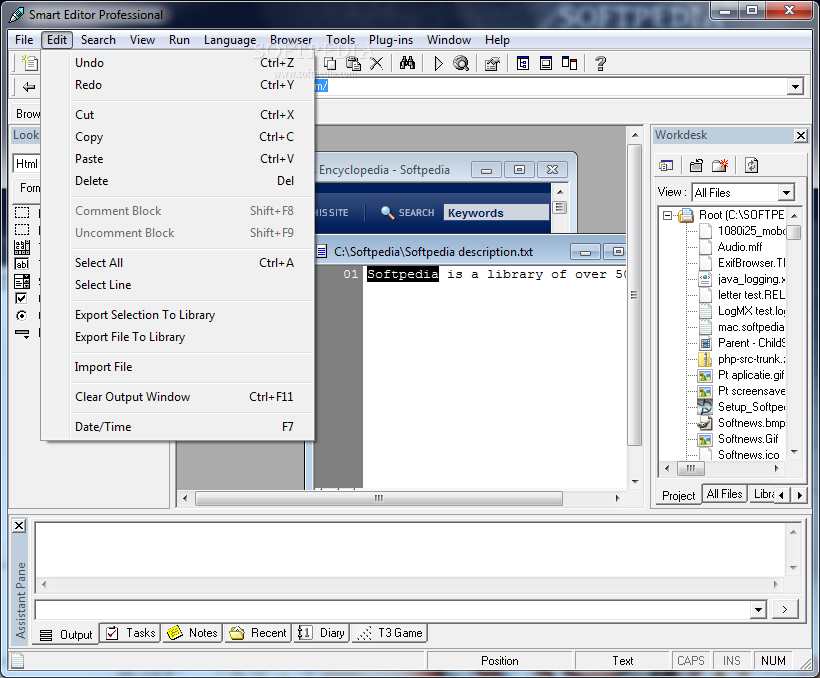Open the address bar dropdown arrow
This screenshot has height=678, width=820.
[x=795, y=86]
